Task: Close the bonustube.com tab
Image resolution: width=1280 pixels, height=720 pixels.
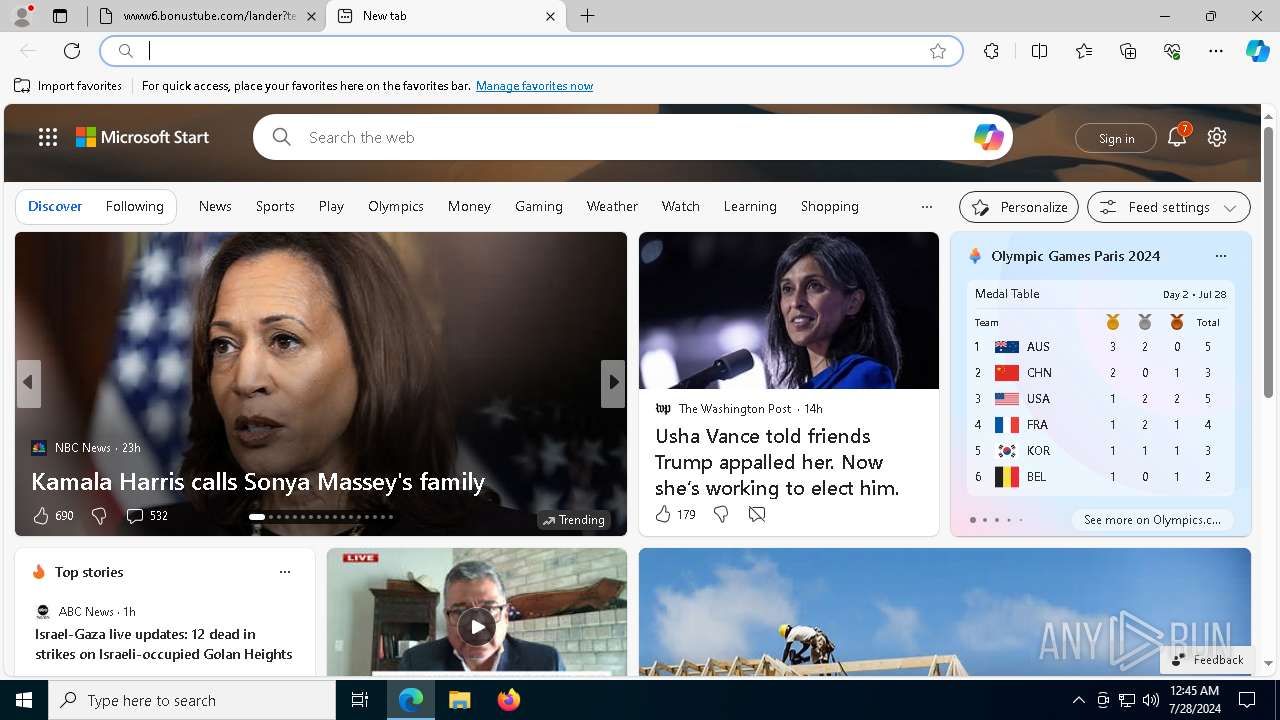Action: tap(311, 16)
